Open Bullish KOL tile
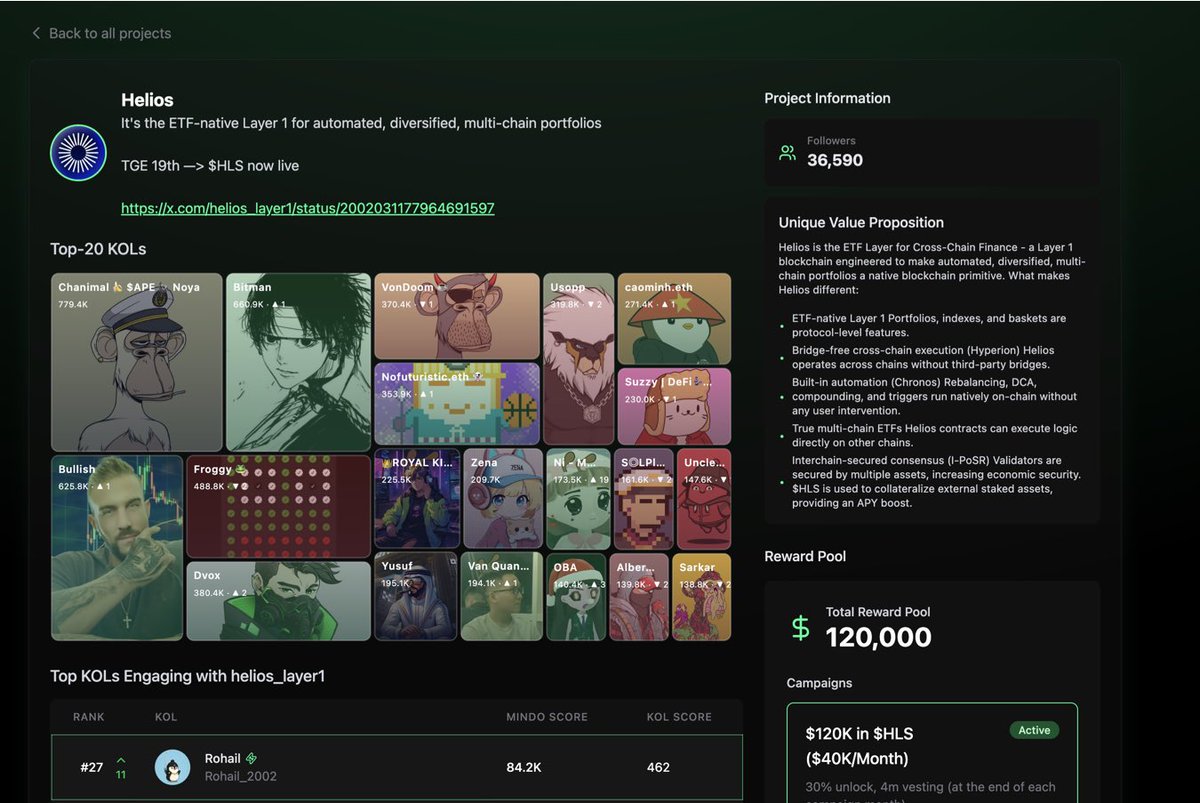Image resolution: width=1200 pixels, height=803 pixels. 117,548
